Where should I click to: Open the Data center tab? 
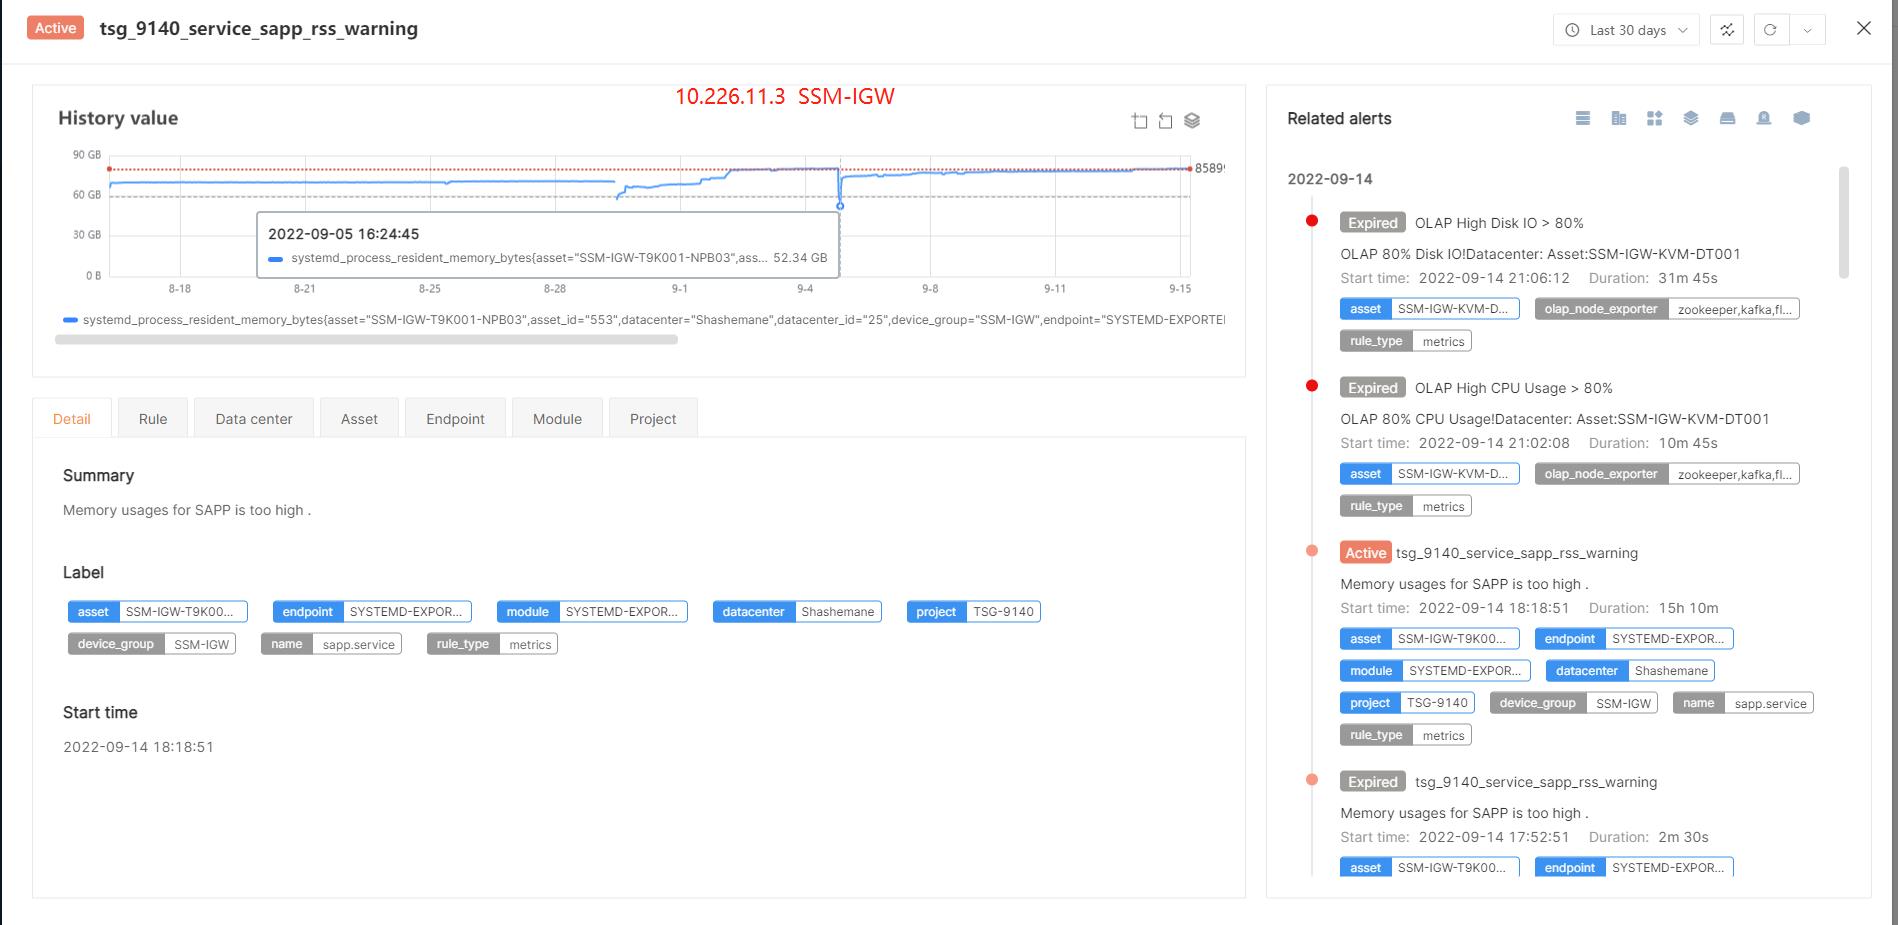coord(254,419)
